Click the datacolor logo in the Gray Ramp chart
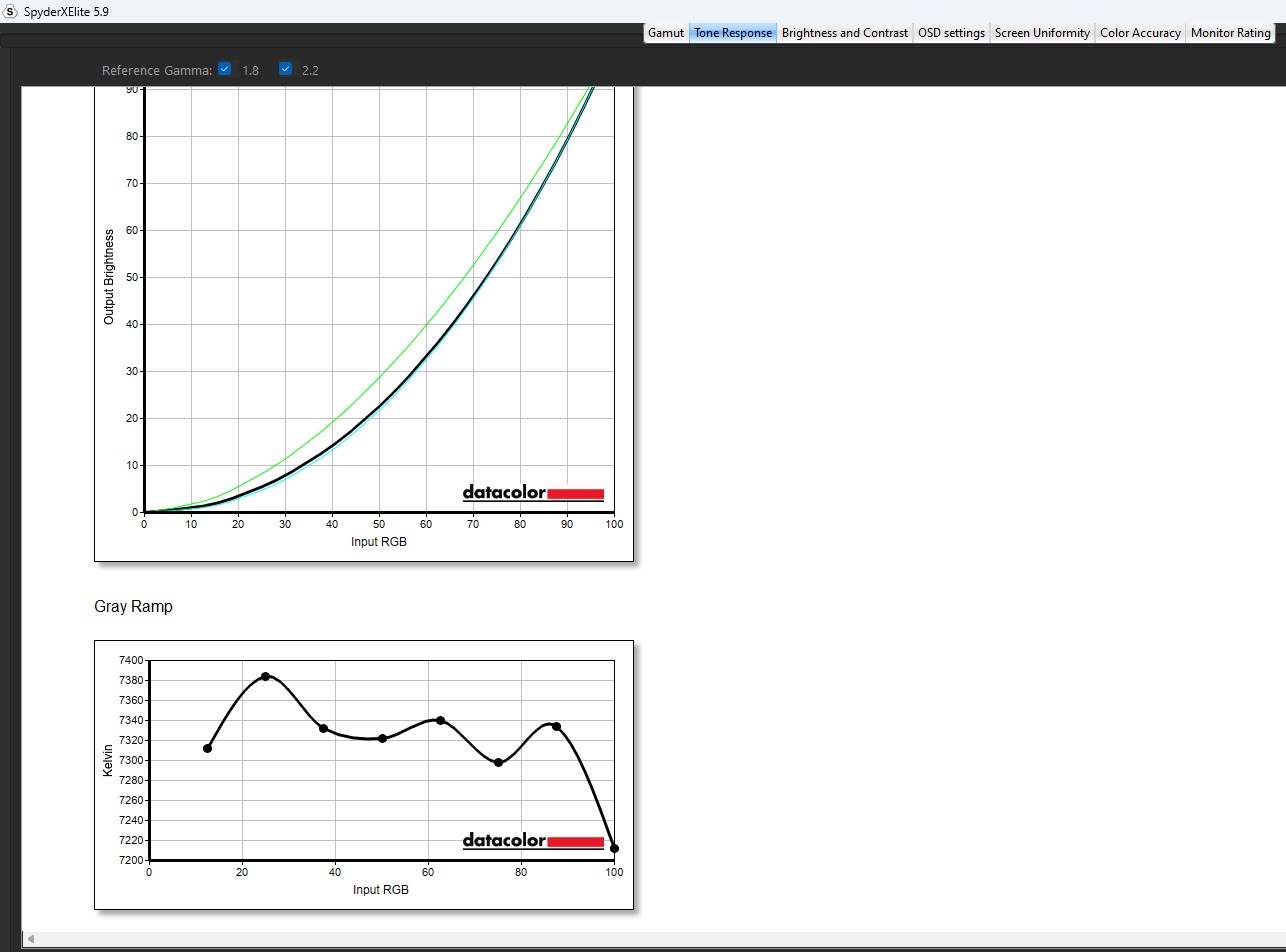Viewport: 1286px width, 952px height. [533, 841]
